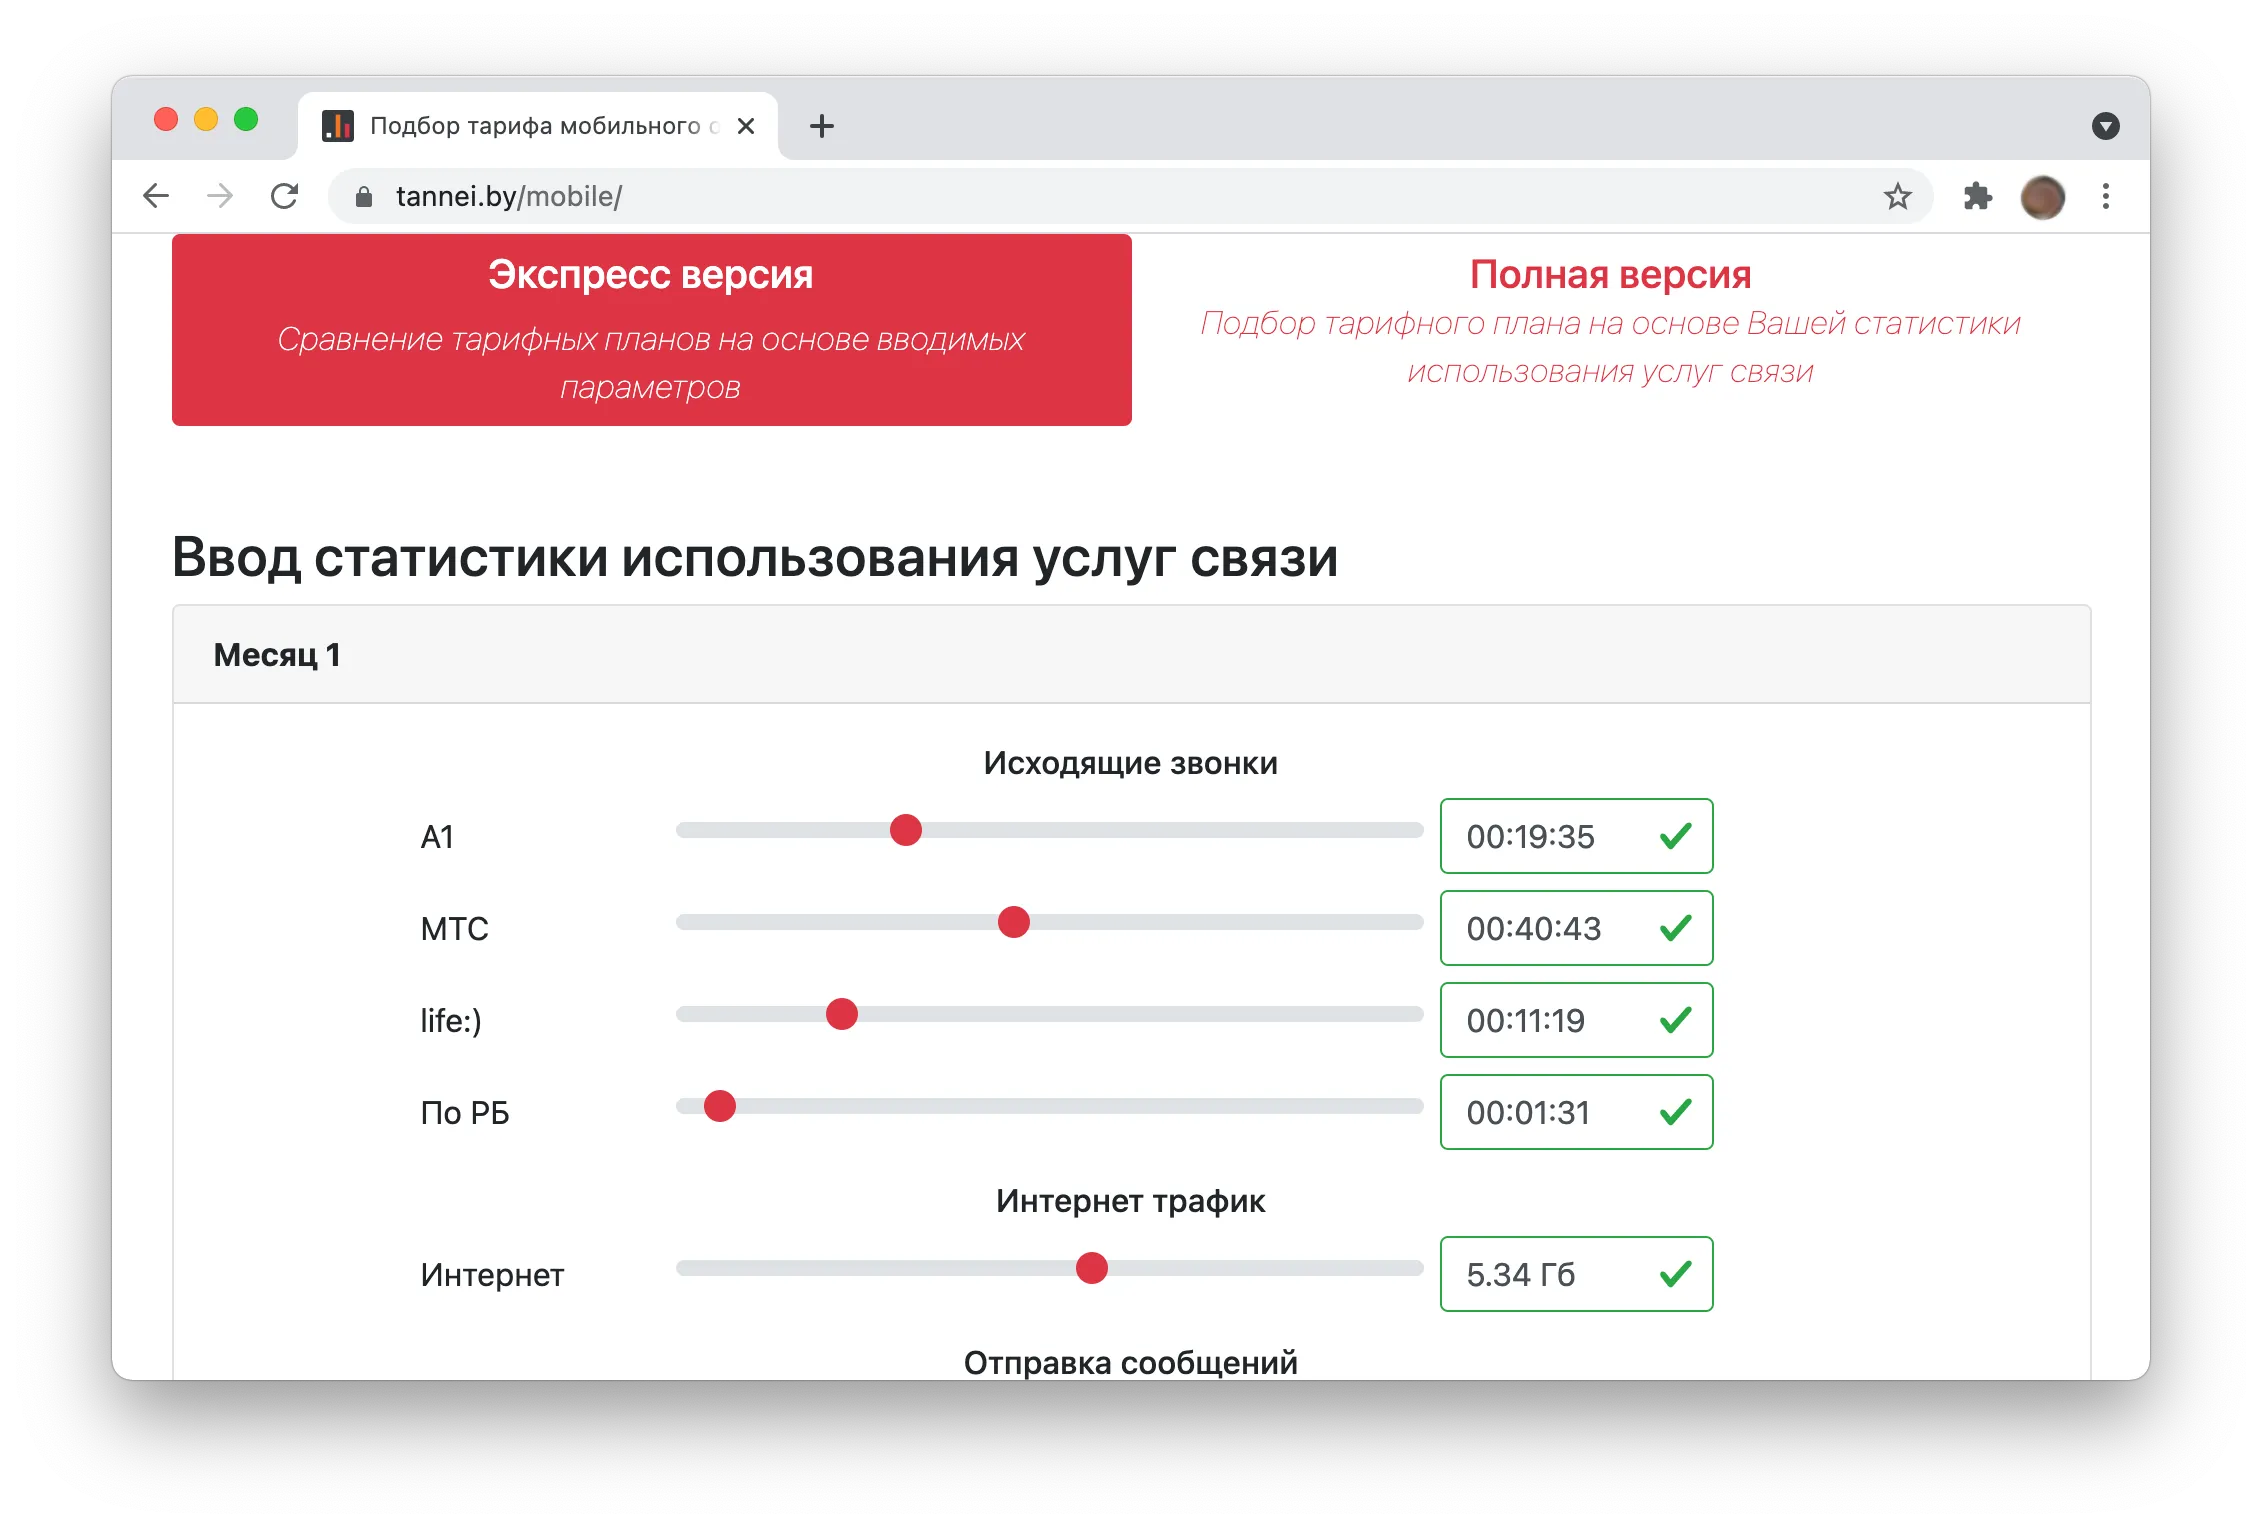Open a new browser tab
This screenshot has width=2262, height=1528.
click(x=822, y=126)
